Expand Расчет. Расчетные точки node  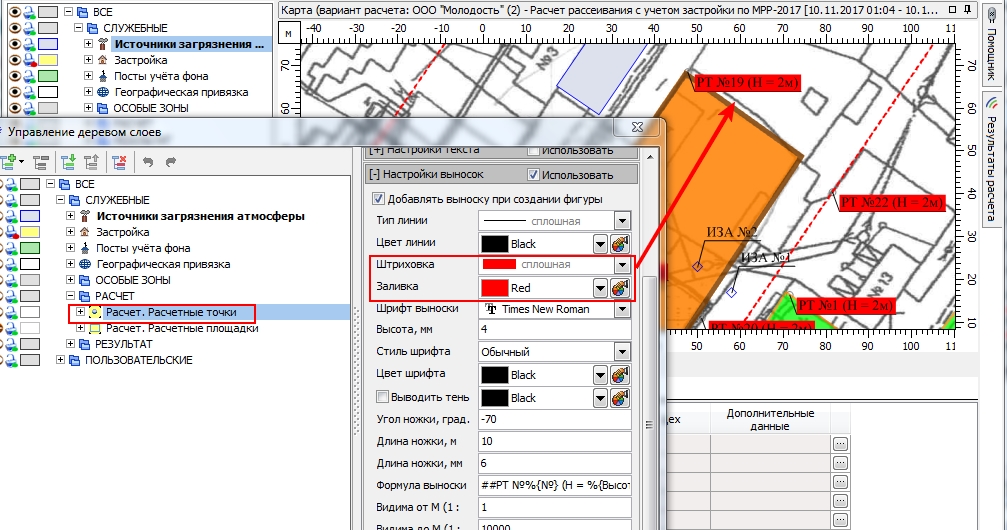[x=80, y=312]
